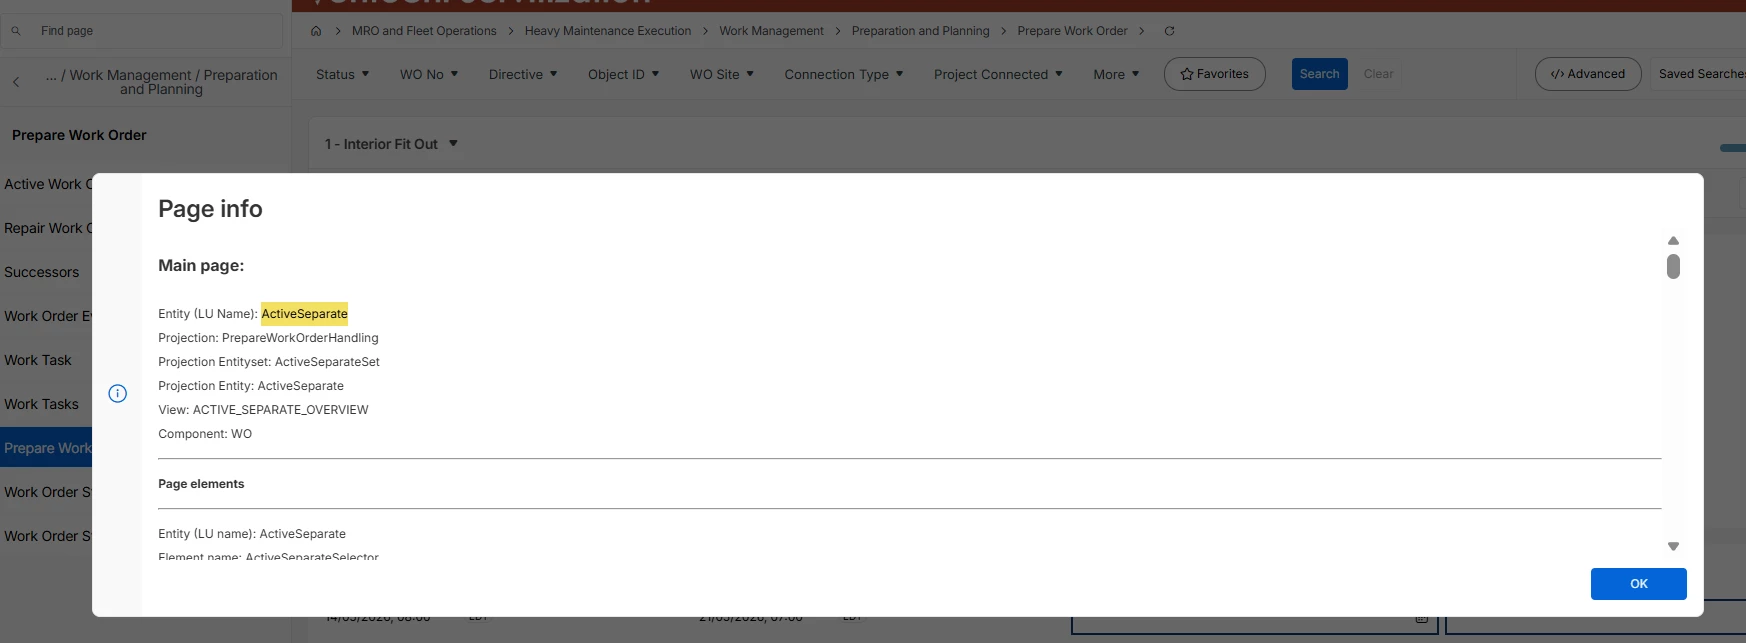The width and height of the screenshot is (1746, 643).
Task: Open the WO No filter dropdown
Action: click(x=429, y=74)
